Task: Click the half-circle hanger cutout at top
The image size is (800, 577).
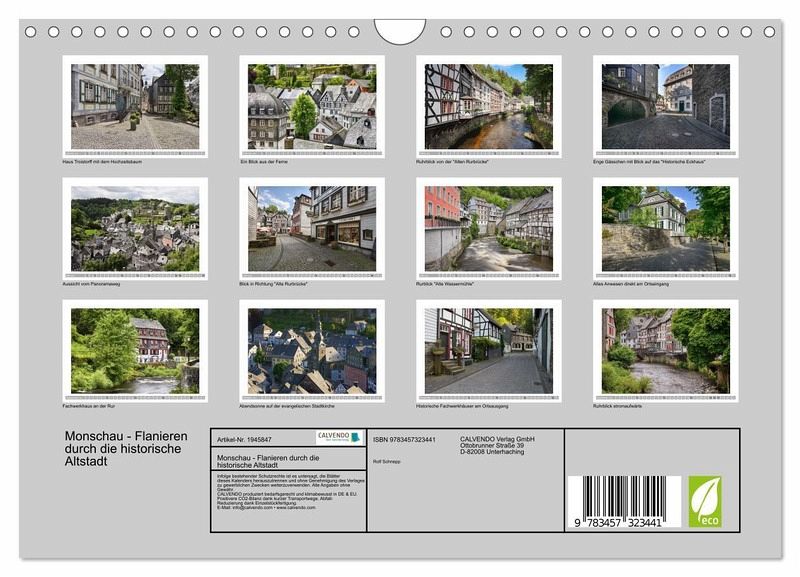Action: click(x=400, y=30)
